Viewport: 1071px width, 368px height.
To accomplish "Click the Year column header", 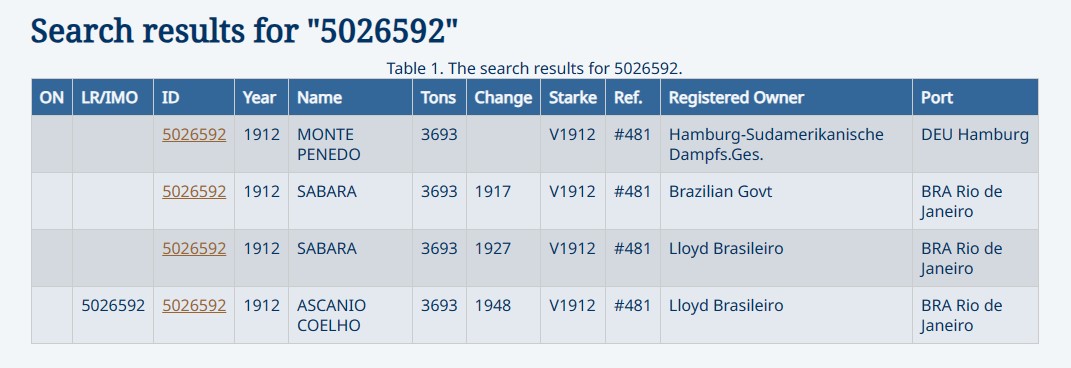I will click(x=262, y=98).
